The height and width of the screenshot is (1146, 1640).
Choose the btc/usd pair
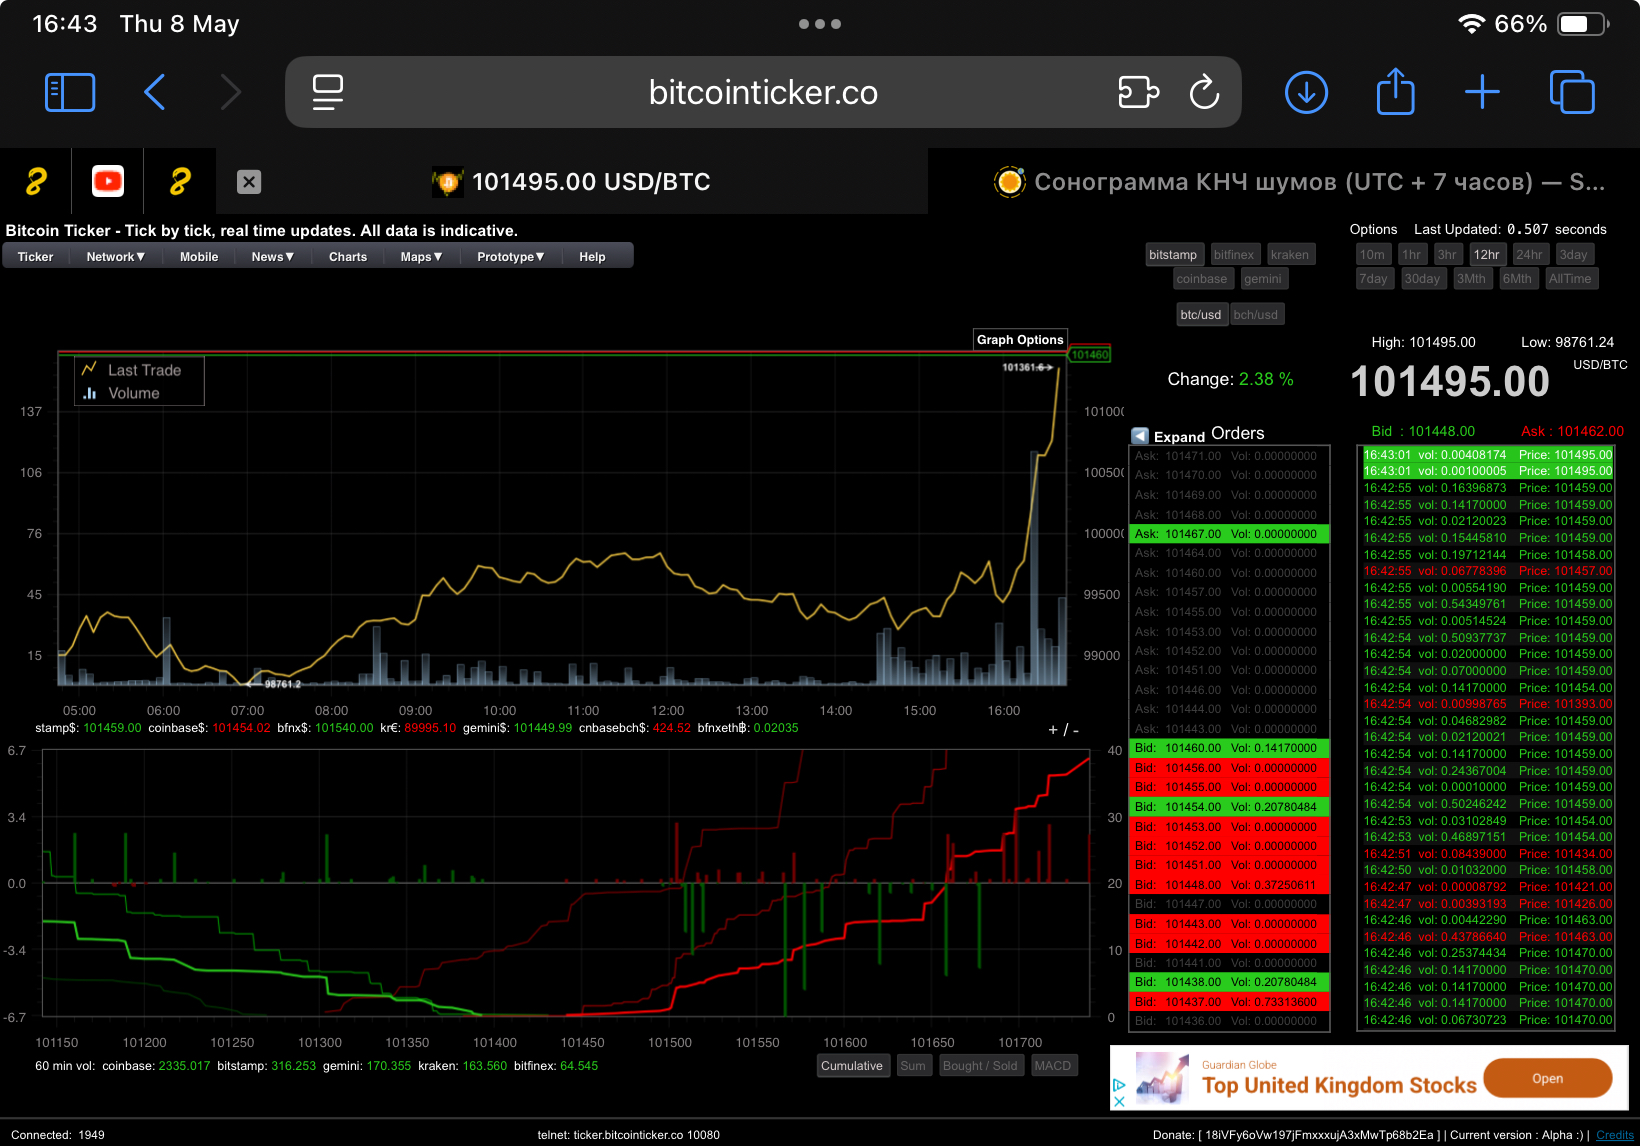tap(1201, 315)
